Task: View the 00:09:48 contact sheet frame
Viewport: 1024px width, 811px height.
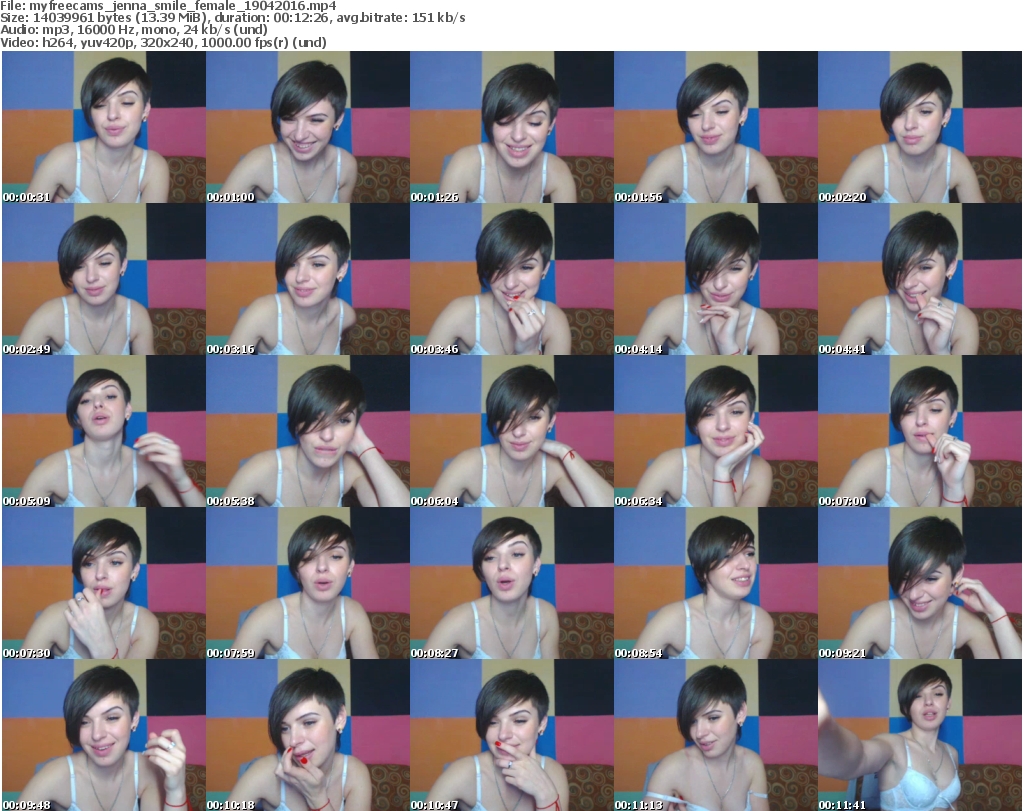Action: [x=104, y=735]
